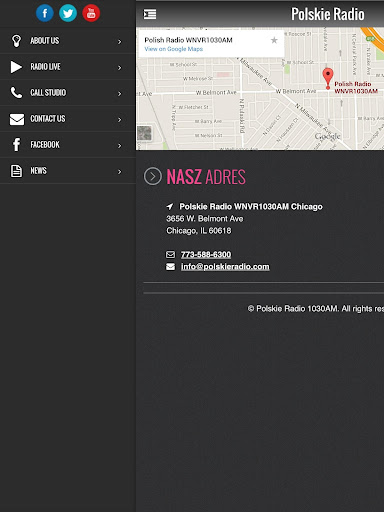Image resolution: width=384 pixels, height=512 pixels.
Task: Expand the Radio Live chevron
Action: [x=120, y=68]
